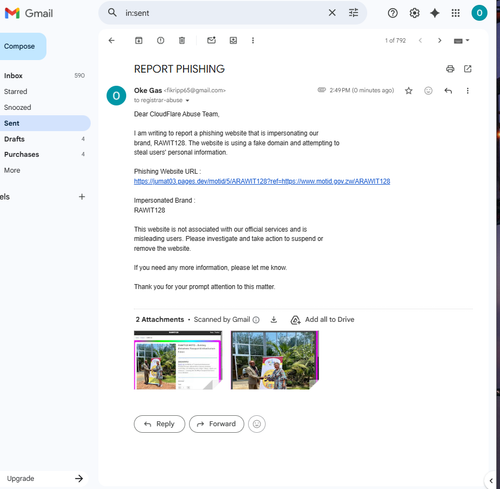Add emoji reaction next to Forward

tap(257, 424)
